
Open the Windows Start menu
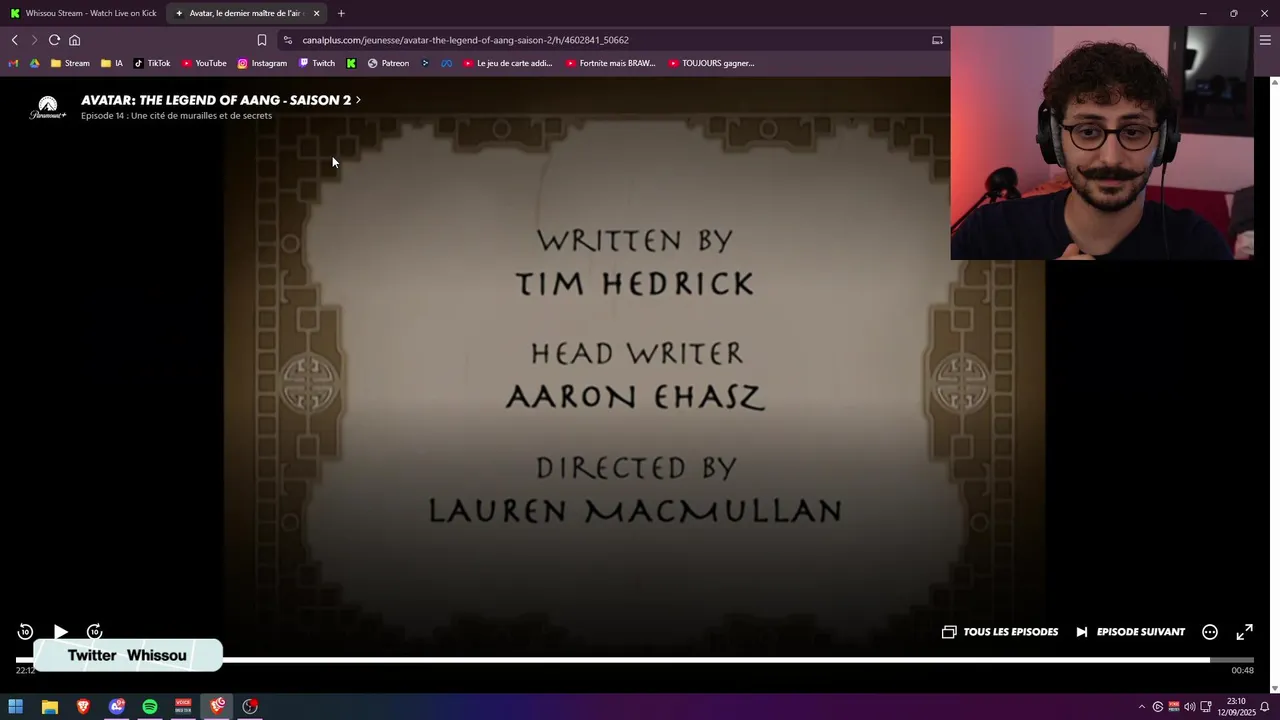coord(16,707)
